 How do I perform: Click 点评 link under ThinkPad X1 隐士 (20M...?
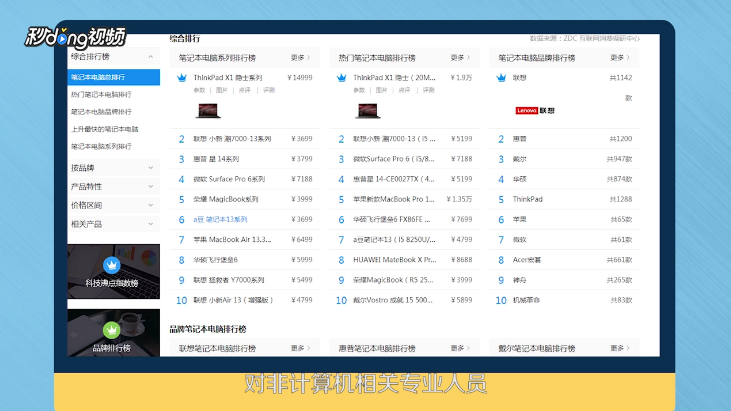point(404,90)
